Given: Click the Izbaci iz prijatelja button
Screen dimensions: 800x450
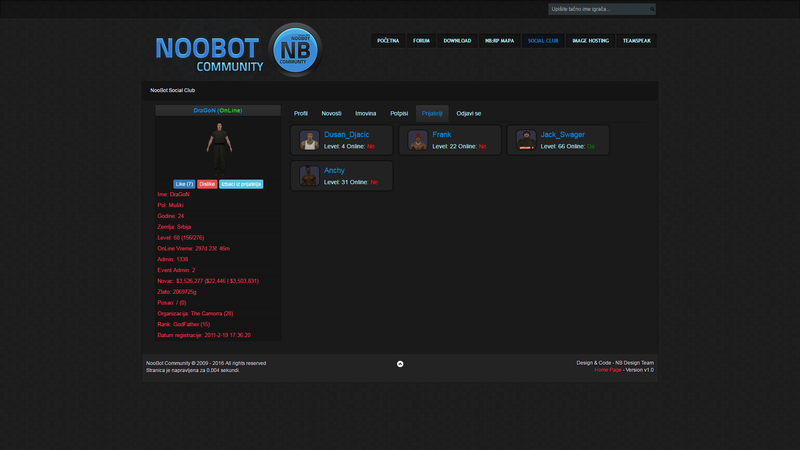Looking at the screenshot, I should click(x=241, y=184).
